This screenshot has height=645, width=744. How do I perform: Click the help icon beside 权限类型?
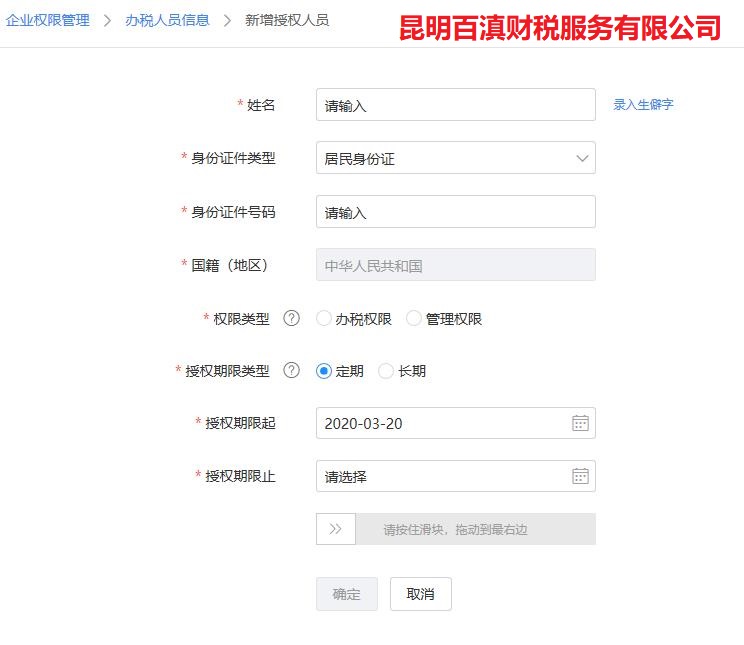[x=291, y=318]
